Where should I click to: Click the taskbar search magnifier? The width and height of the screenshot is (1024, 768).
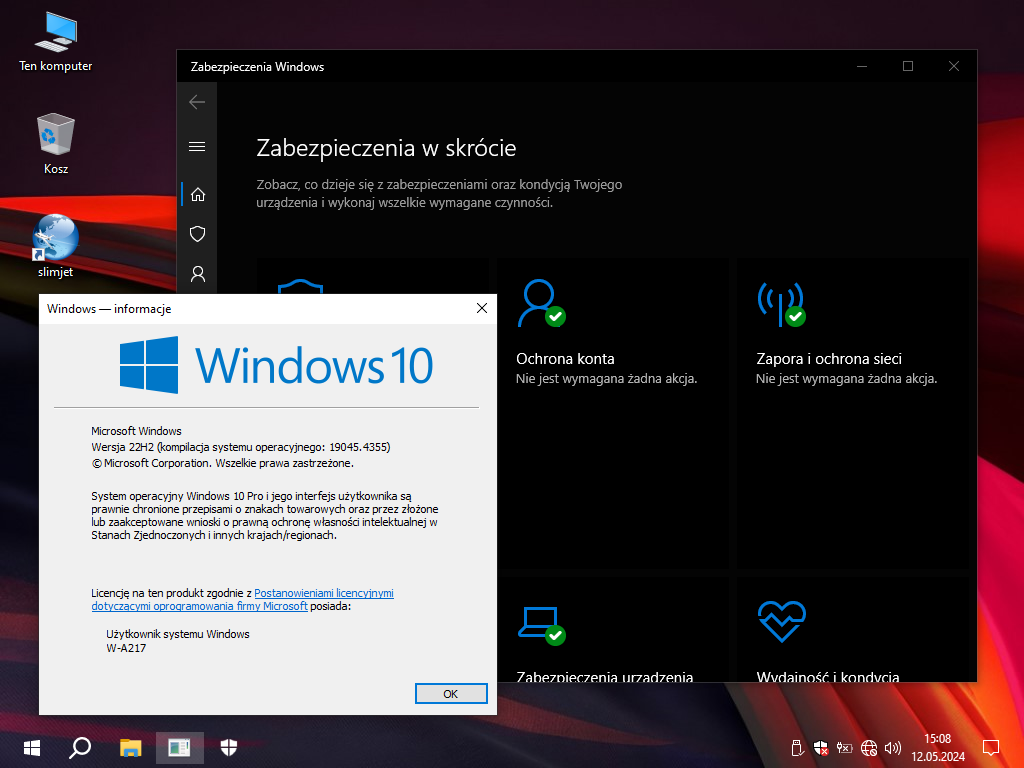pyautogui.click(x=80, y=747)
